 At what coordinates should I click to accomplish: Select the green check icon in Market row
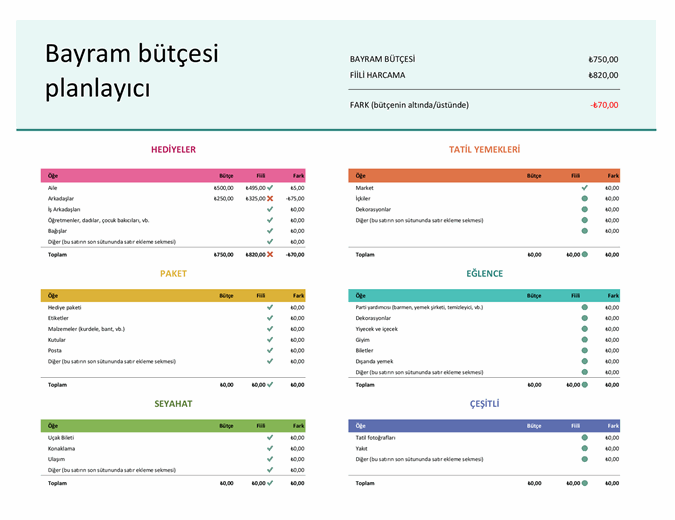(x=584, y=187)
